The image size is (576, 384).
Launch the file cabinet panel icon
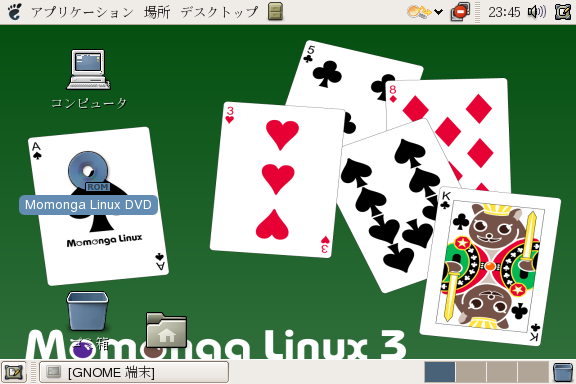[275, 11]
